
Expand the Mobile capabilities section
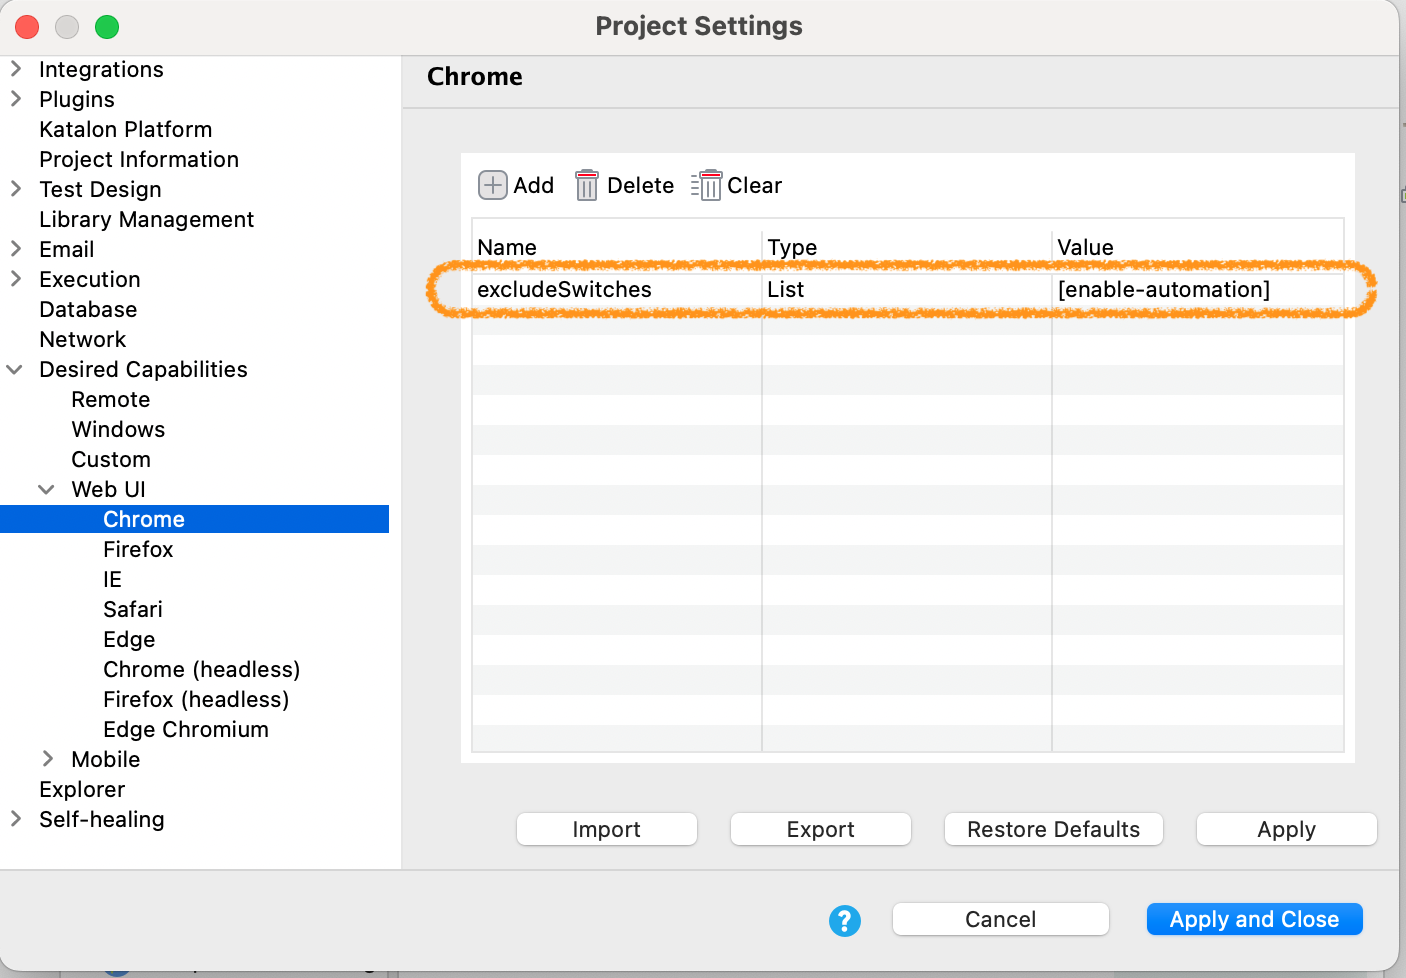pyautogui.click(x=46, y=759)
